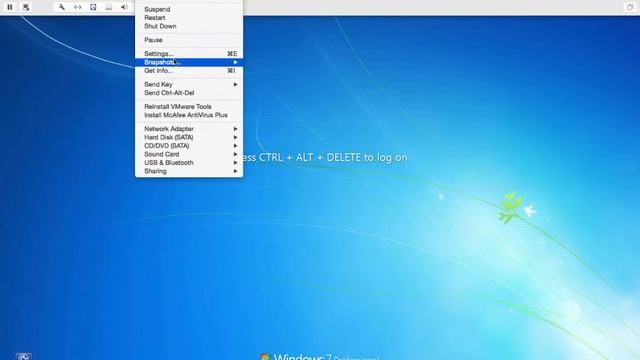Select Reinstall VMware Tools
Image resolution: width=640 pixels, height=360 pixels.
point(189,107)
